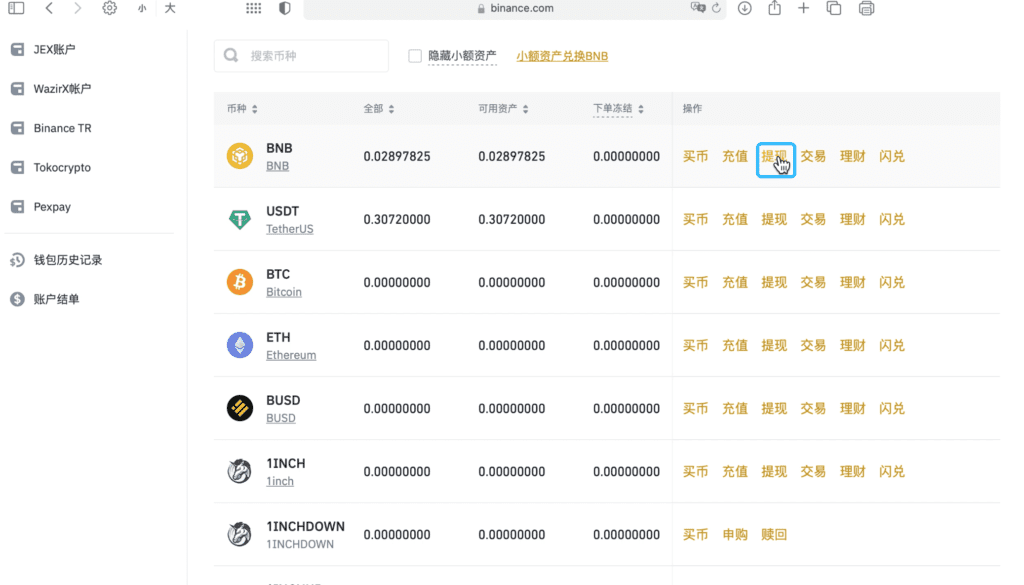Screen dimensions: 1024x585
Task: Click the magnifier icon in coin search
Action: pos(231,55)
